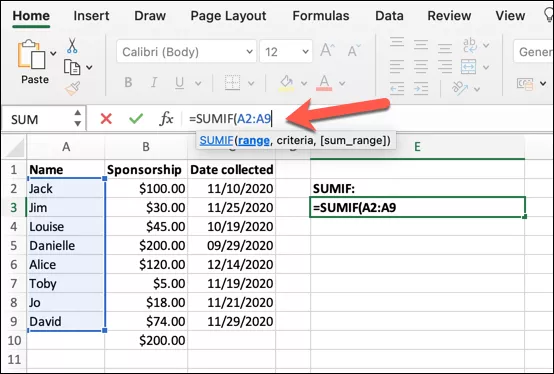Cancel formula entry with red X

point(106,119)
